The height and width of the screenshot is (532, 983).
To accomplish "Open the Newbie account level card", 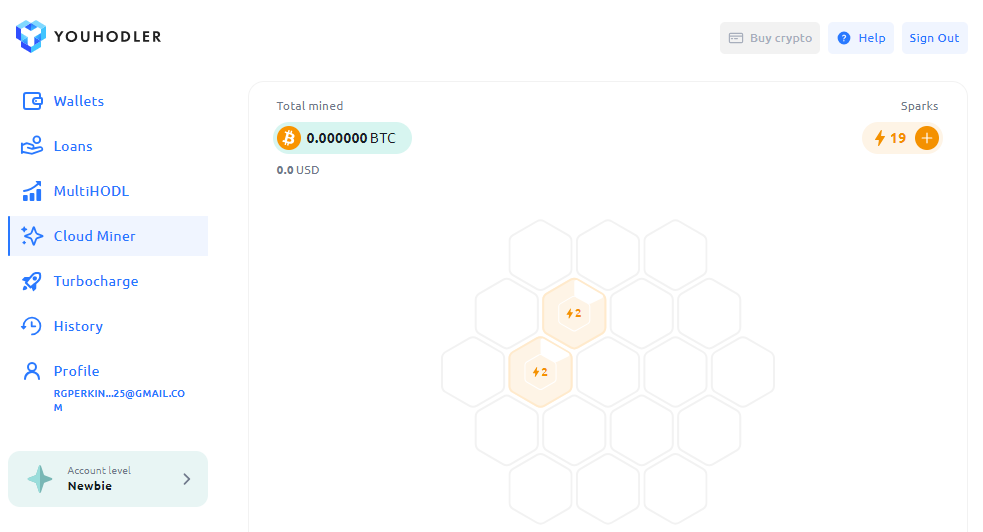I will pyautogui.click(x=108, y=479).
